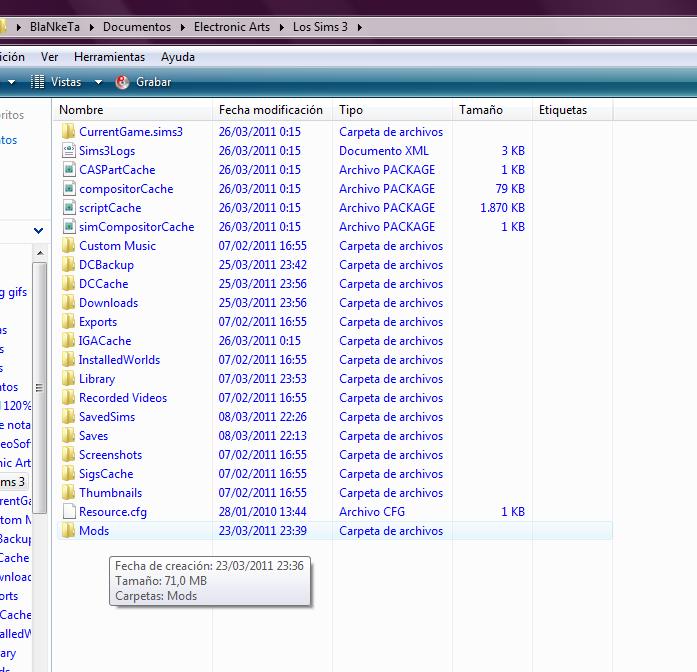The height and width of the screenshot is (672, 697).
Task: Click the Vistas view icon
Action: (38, 82)
